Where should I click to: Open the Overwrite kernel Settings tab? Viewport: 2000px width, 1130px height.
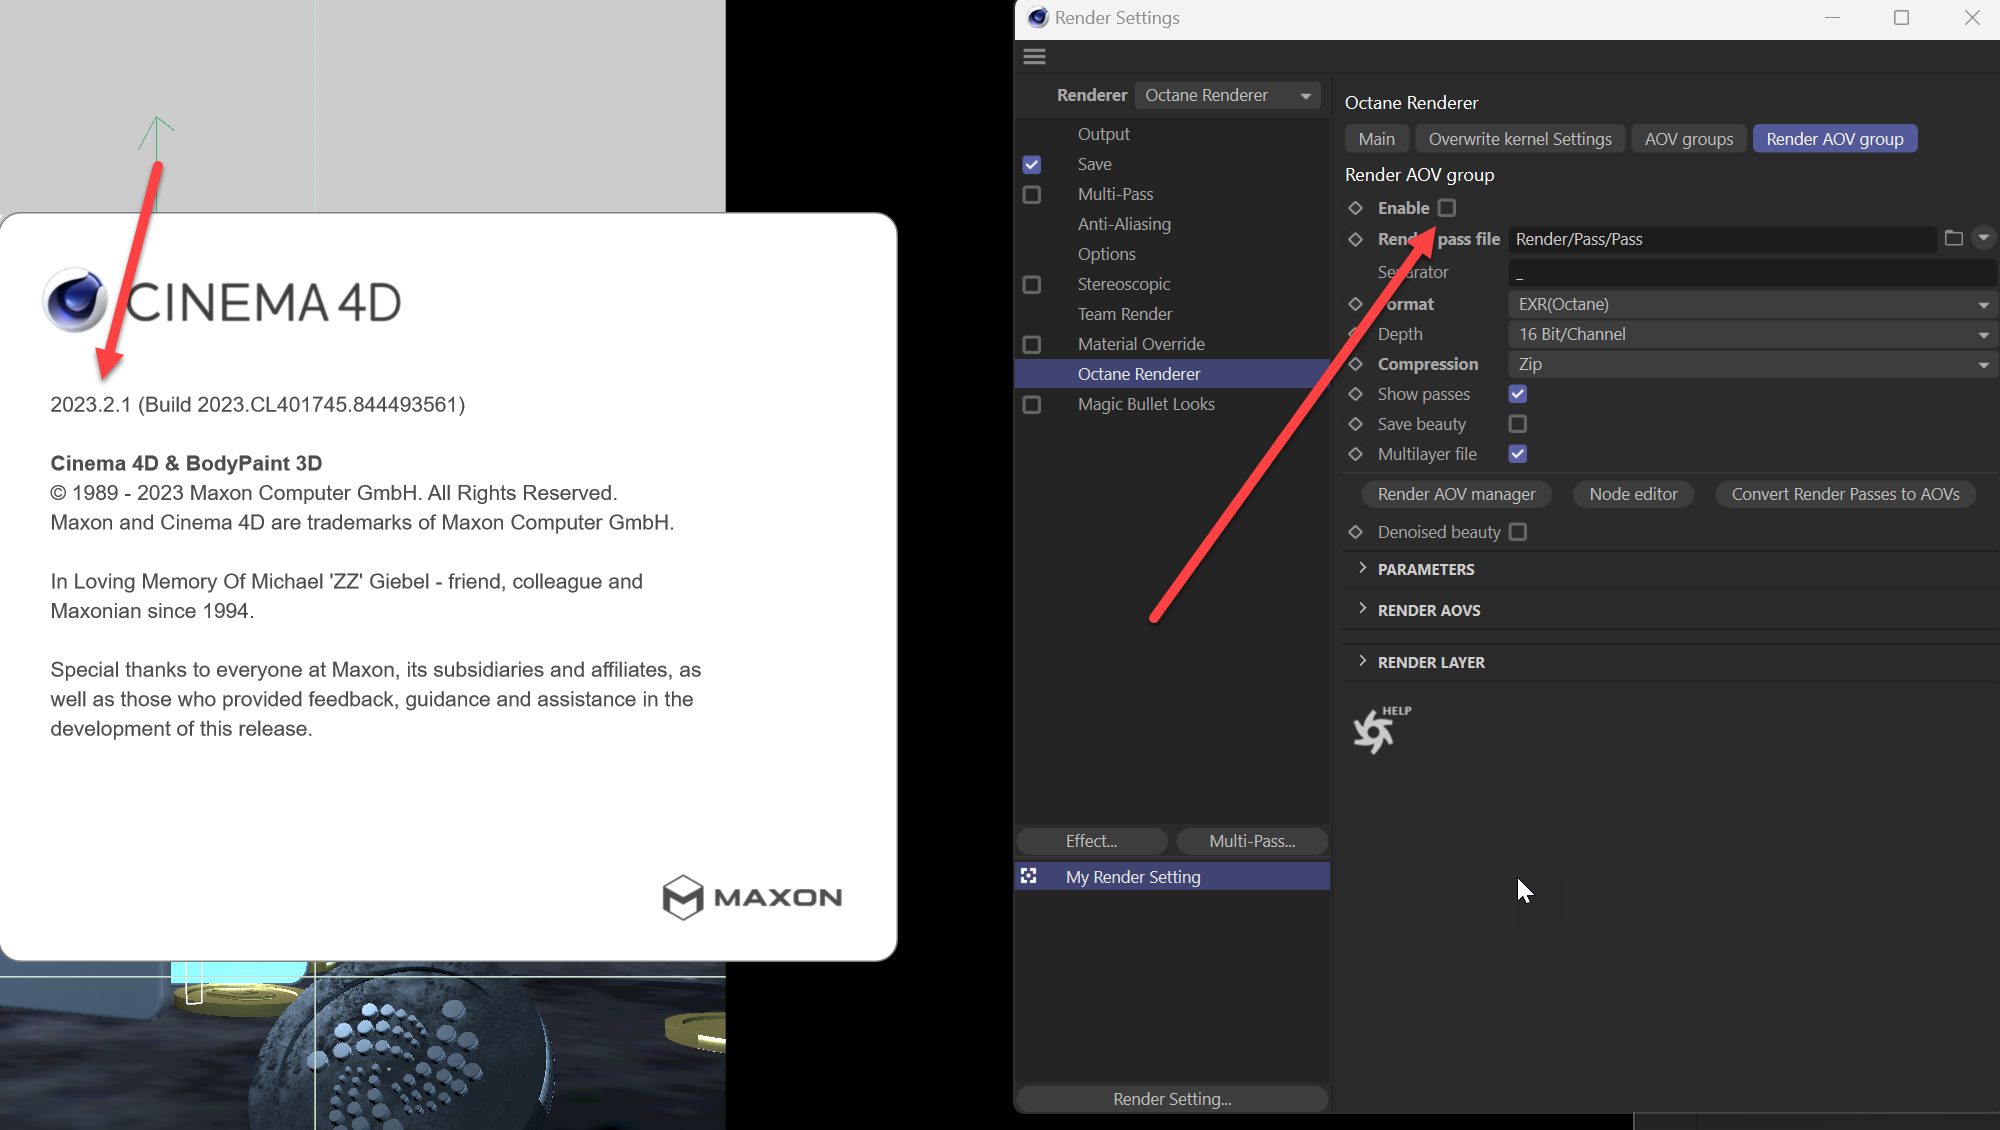[1519, 139]
